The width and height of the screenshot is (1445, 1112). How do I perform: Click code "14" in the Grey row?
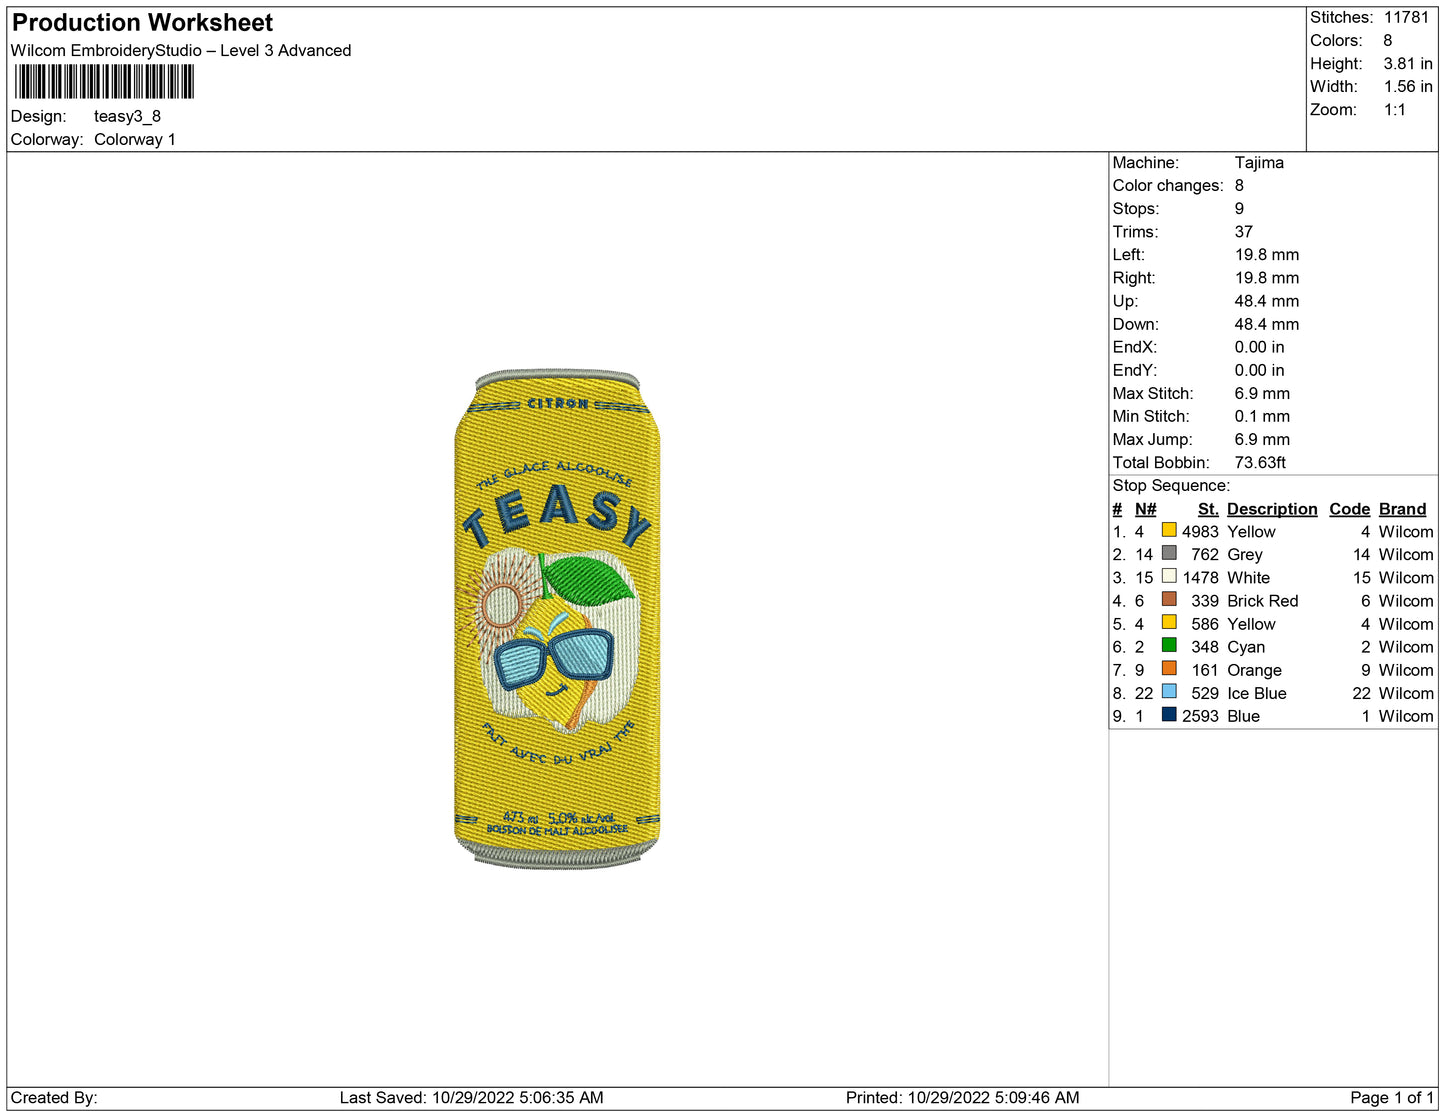(x=1361, y=554)
